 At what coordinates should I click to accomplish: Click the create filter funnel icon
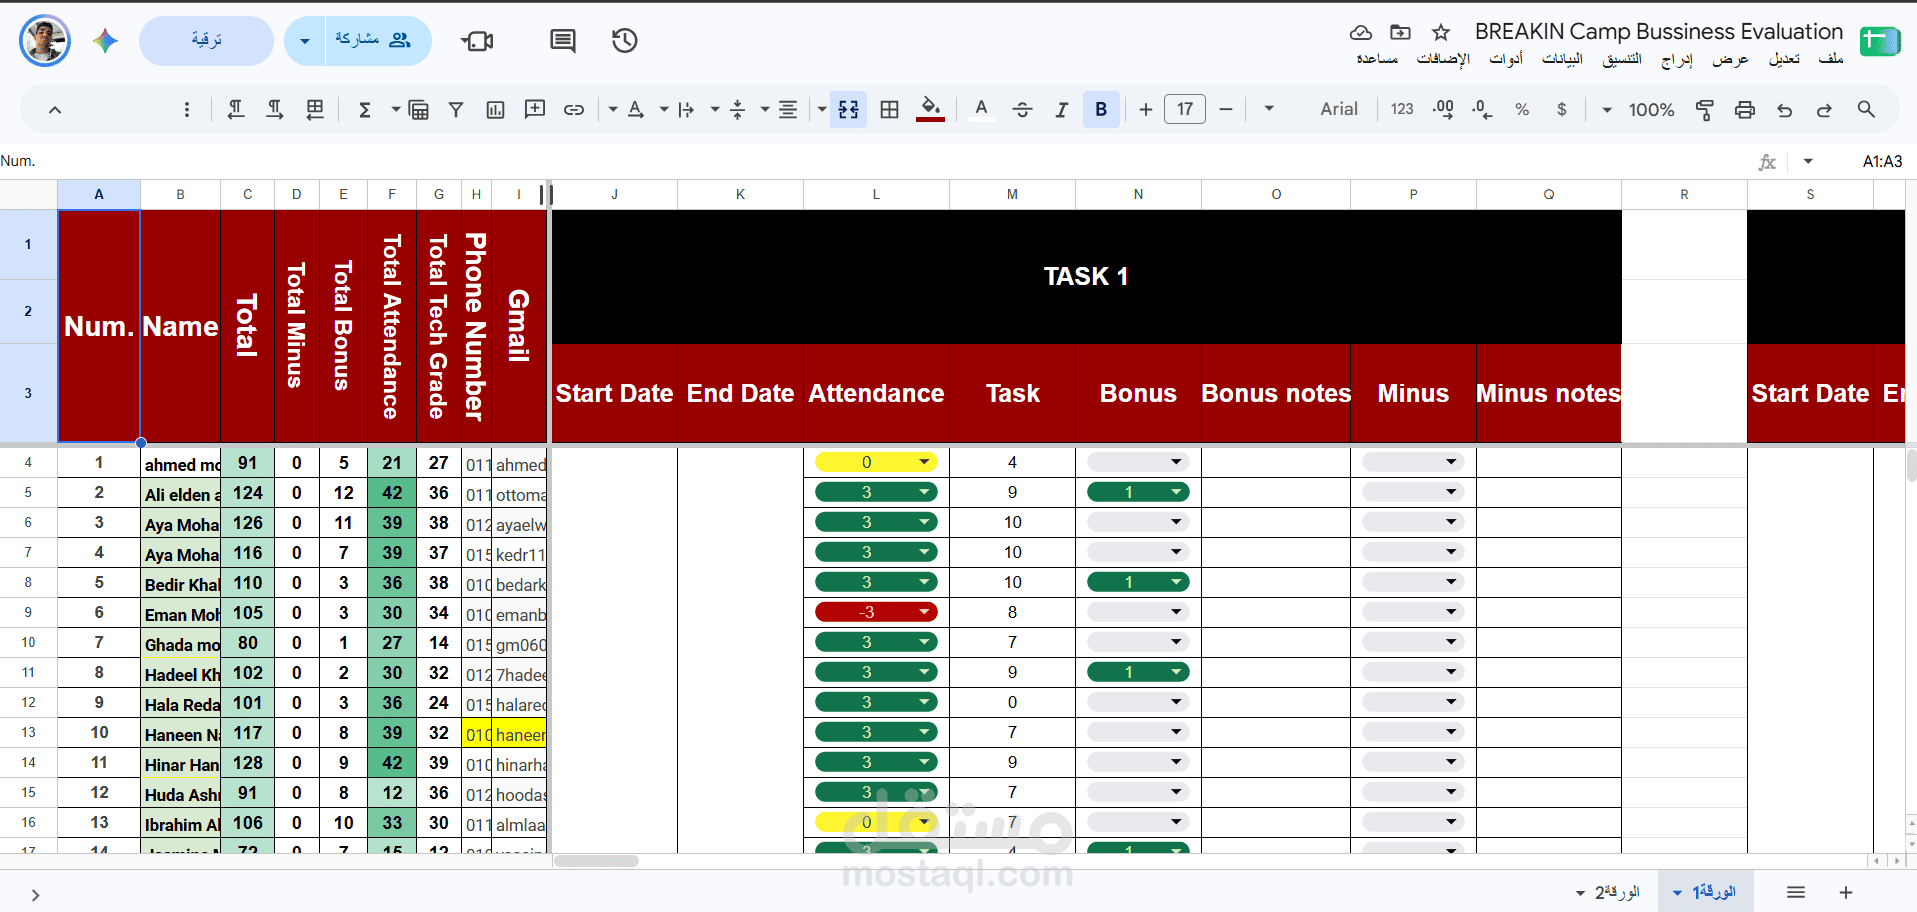point(456,110)
